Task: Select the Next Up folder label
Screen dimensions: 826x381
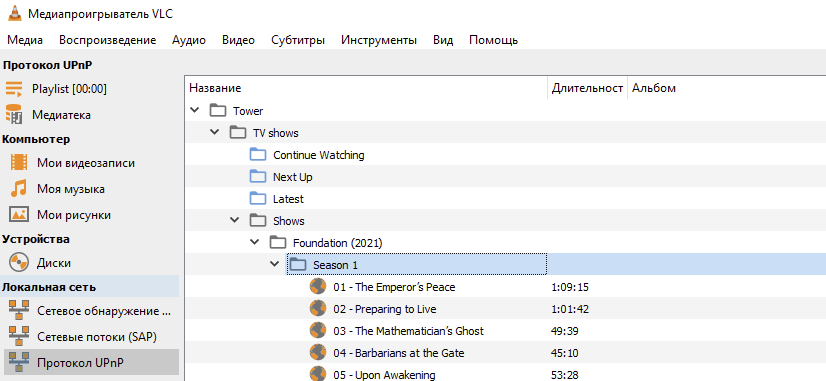Action: click(292, 178)
